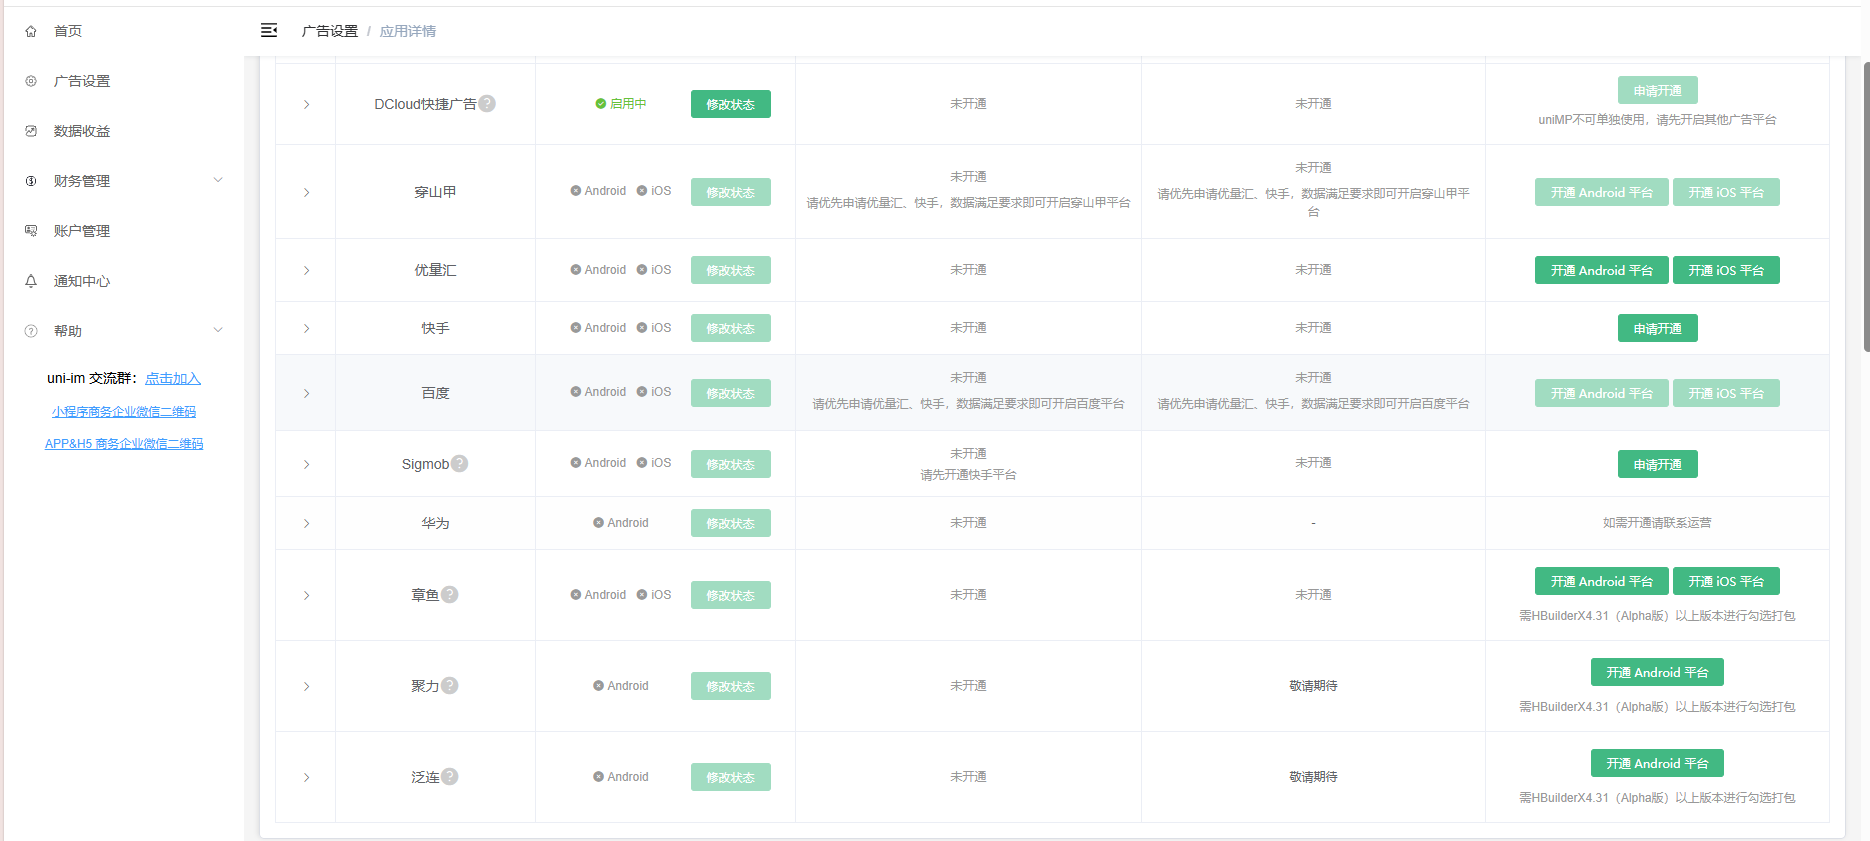This screenshot has height=841, width=1870.
Task: Click the iOS status icon in Sigmob row
Action: 642,462
